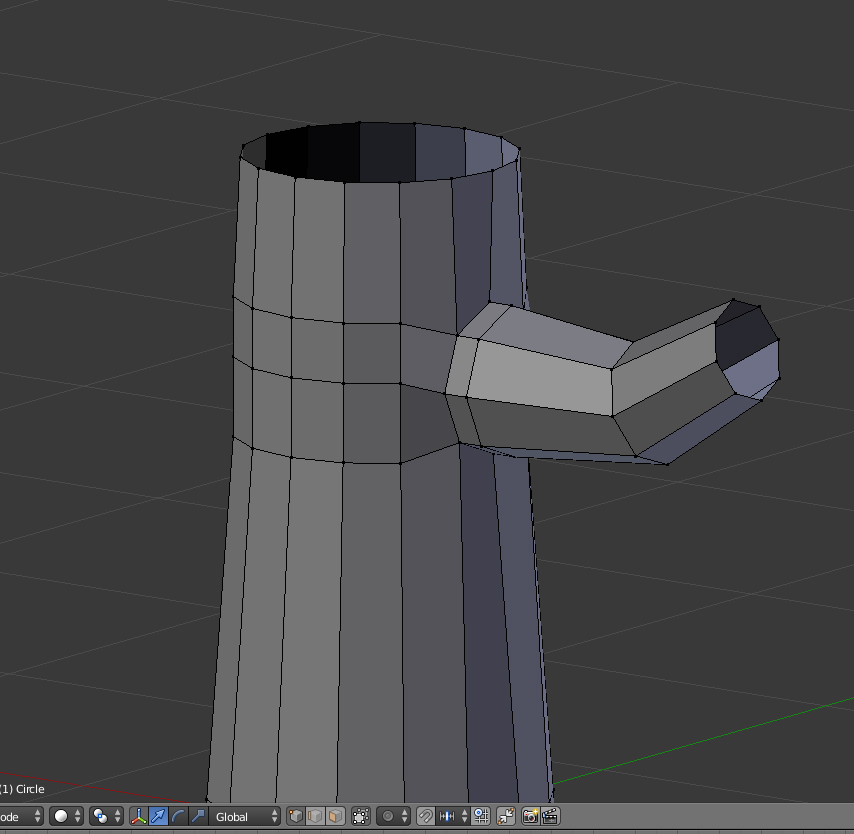Switch to face select mode
Image resolution: width=854 pixels, height=834 pixels.
pos(335,816)
